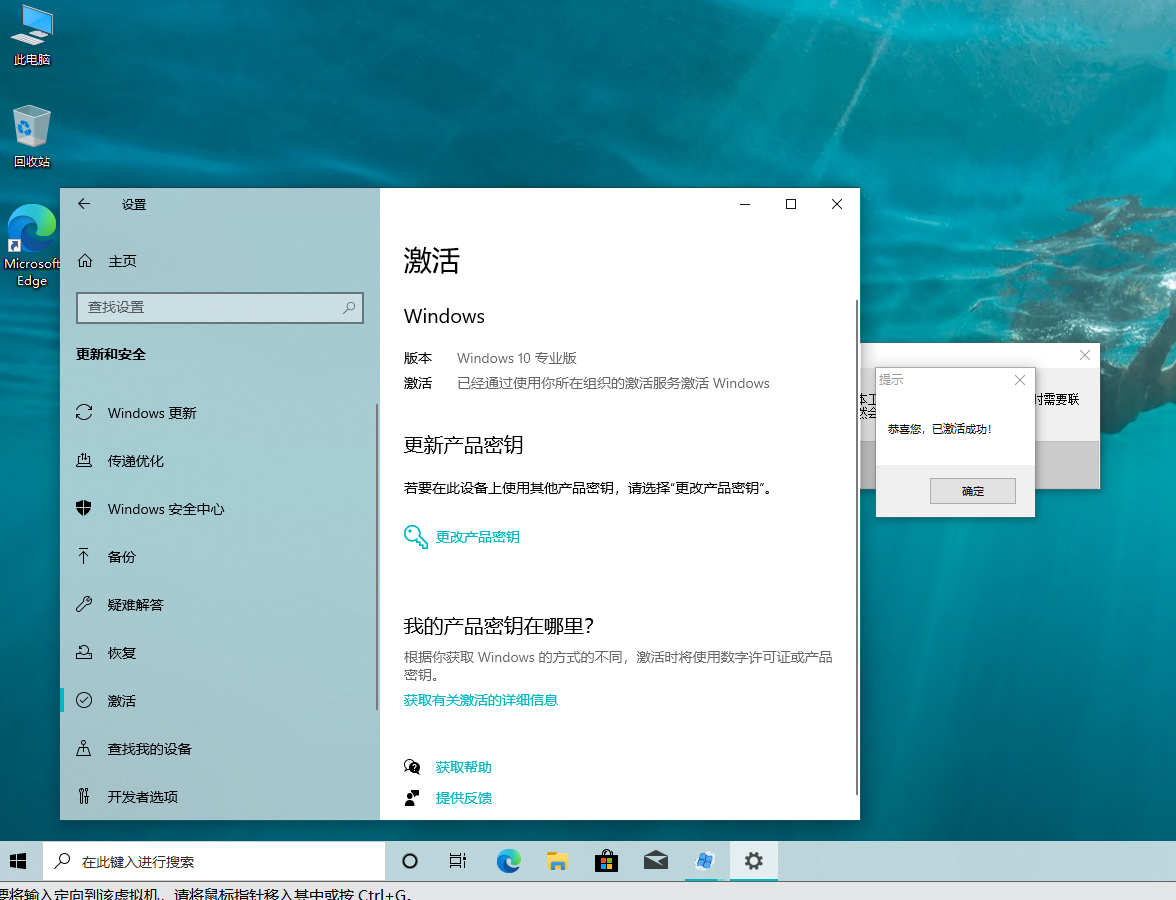Click the 获取帮助 chat bubble icon

tap(412, 766)
